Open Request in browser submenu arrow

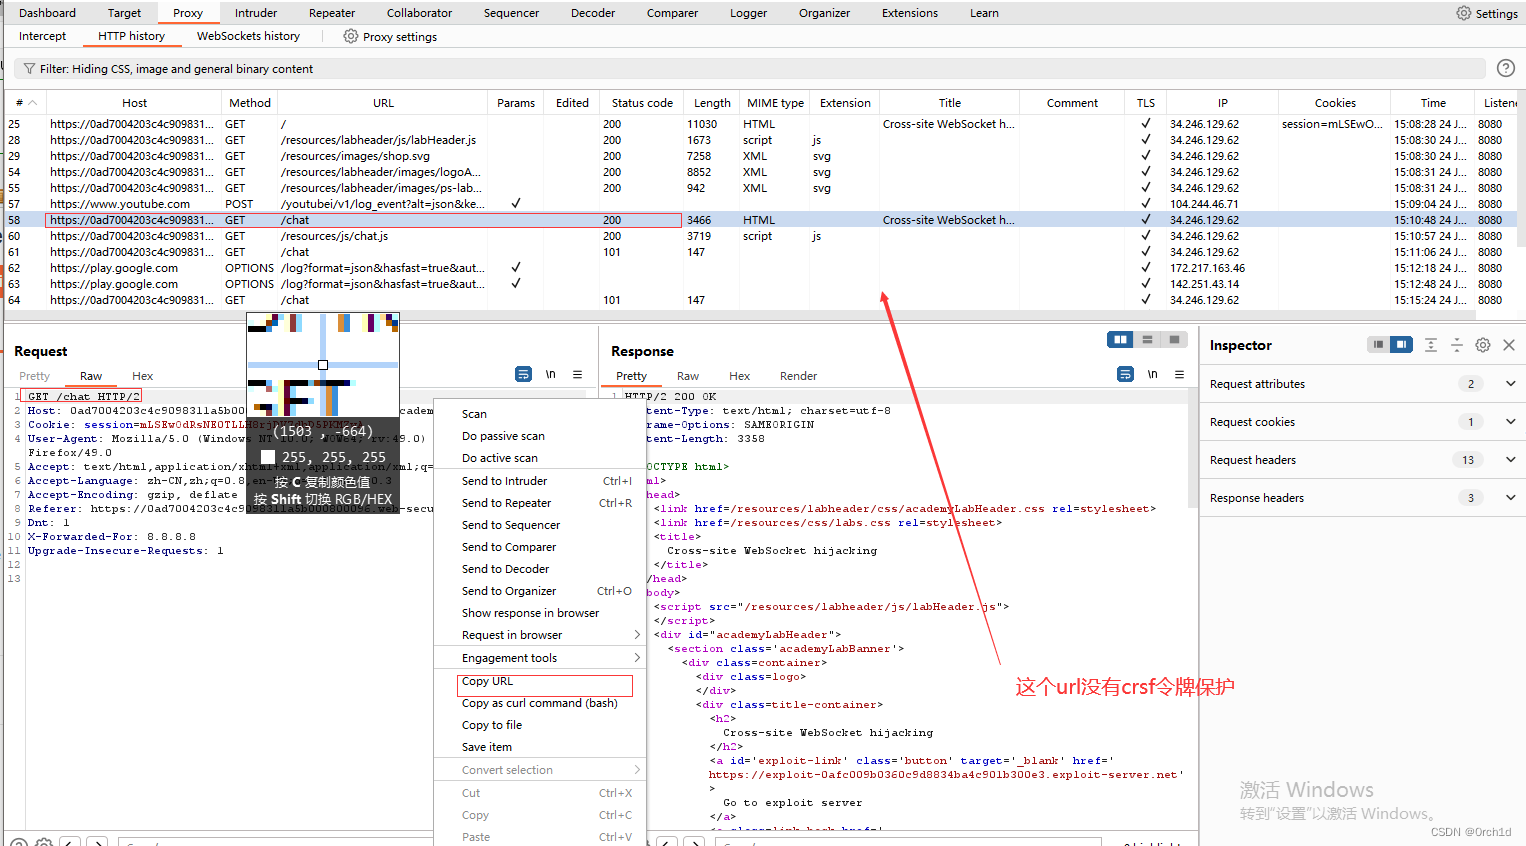click(x=637, y=635)
